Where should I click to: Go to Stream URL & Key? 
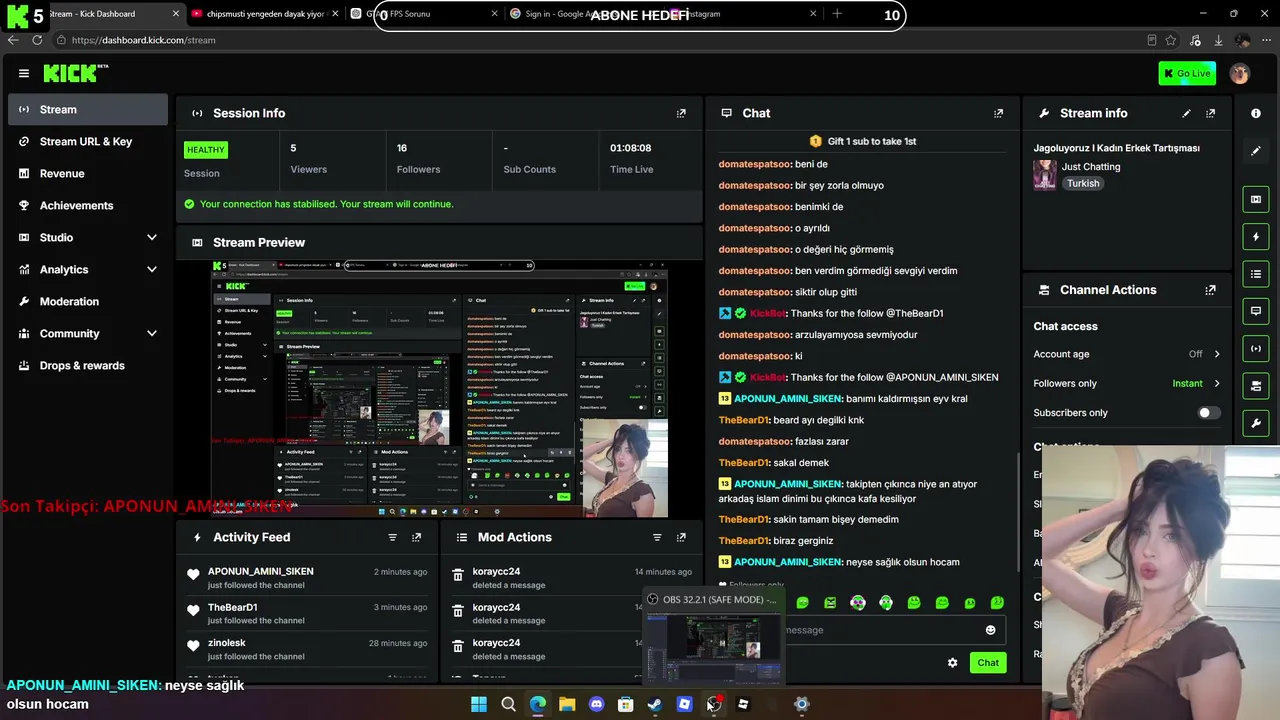(88, 141)
